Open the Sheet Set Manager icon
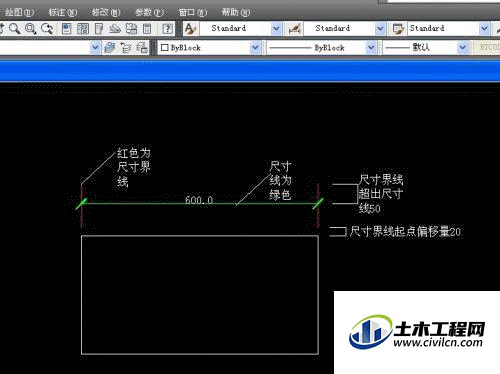Viewport: 500px width, 374px height. coord(115,29)
